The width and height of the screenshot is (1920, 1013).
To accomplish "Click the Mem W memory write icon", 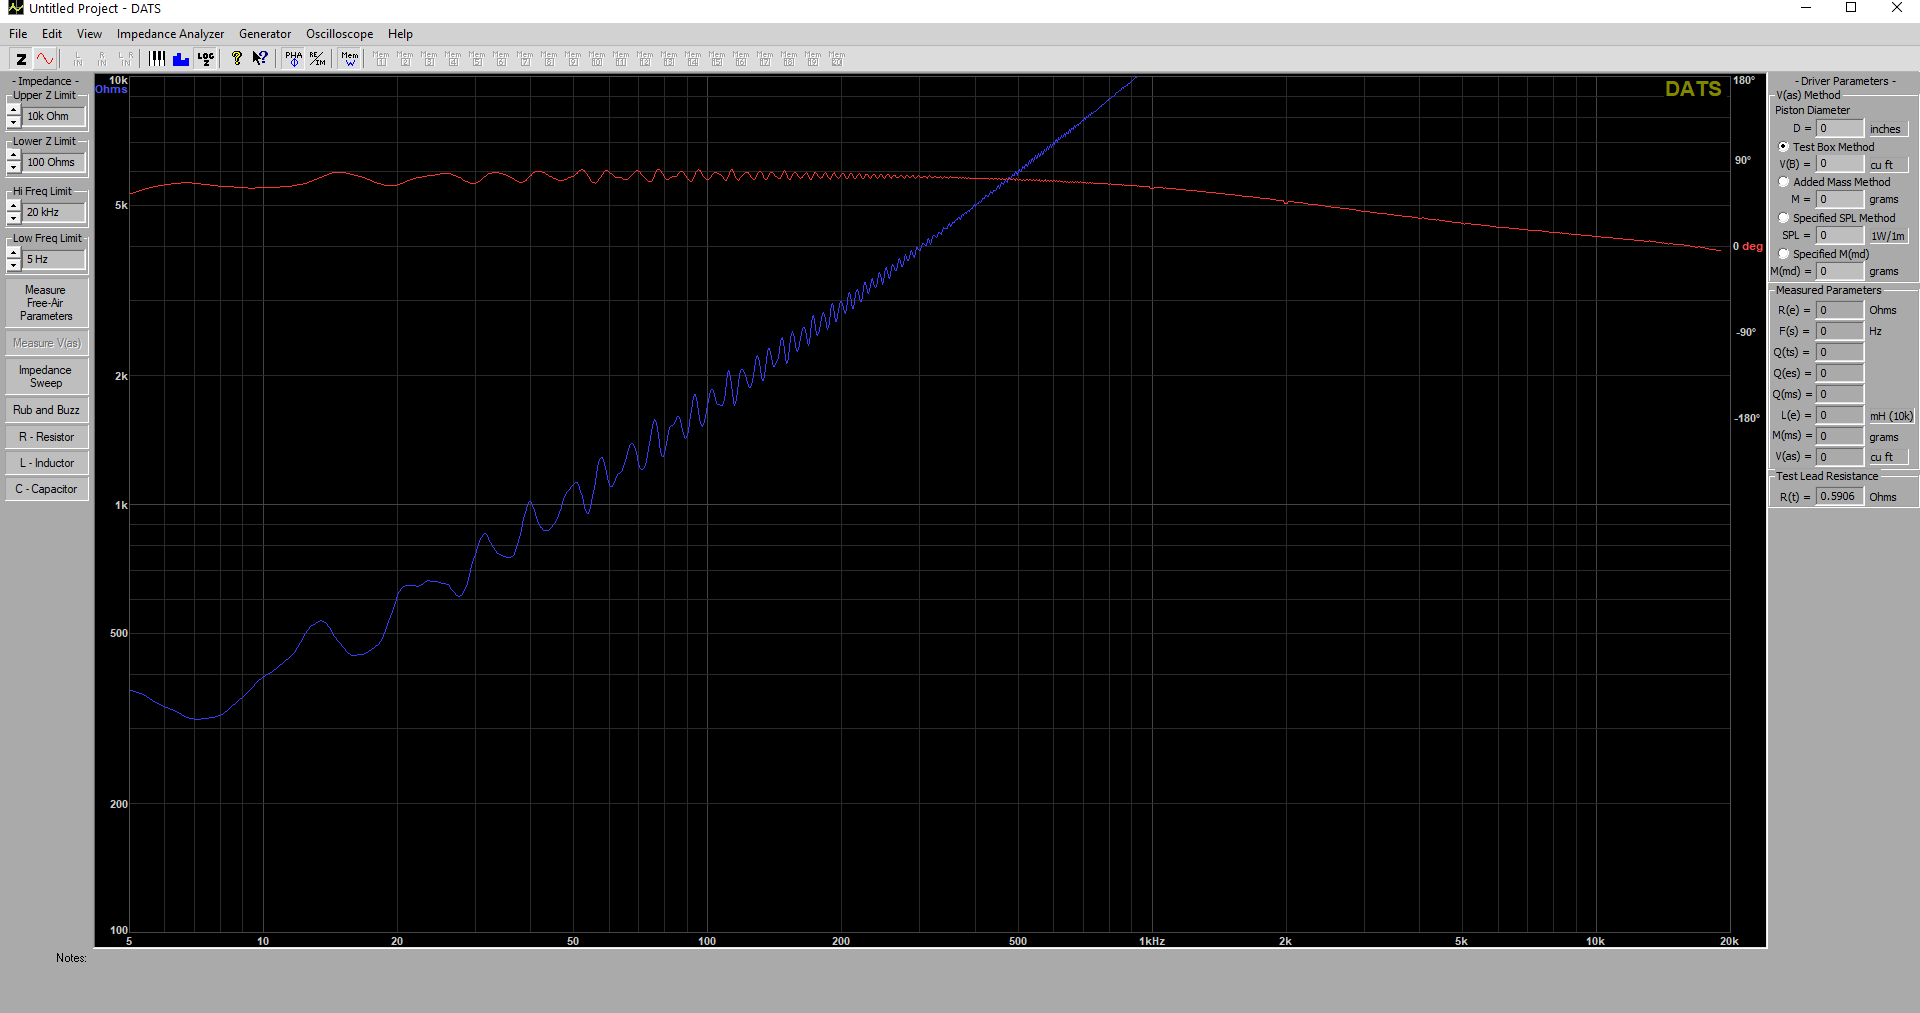I will (350, 59).
